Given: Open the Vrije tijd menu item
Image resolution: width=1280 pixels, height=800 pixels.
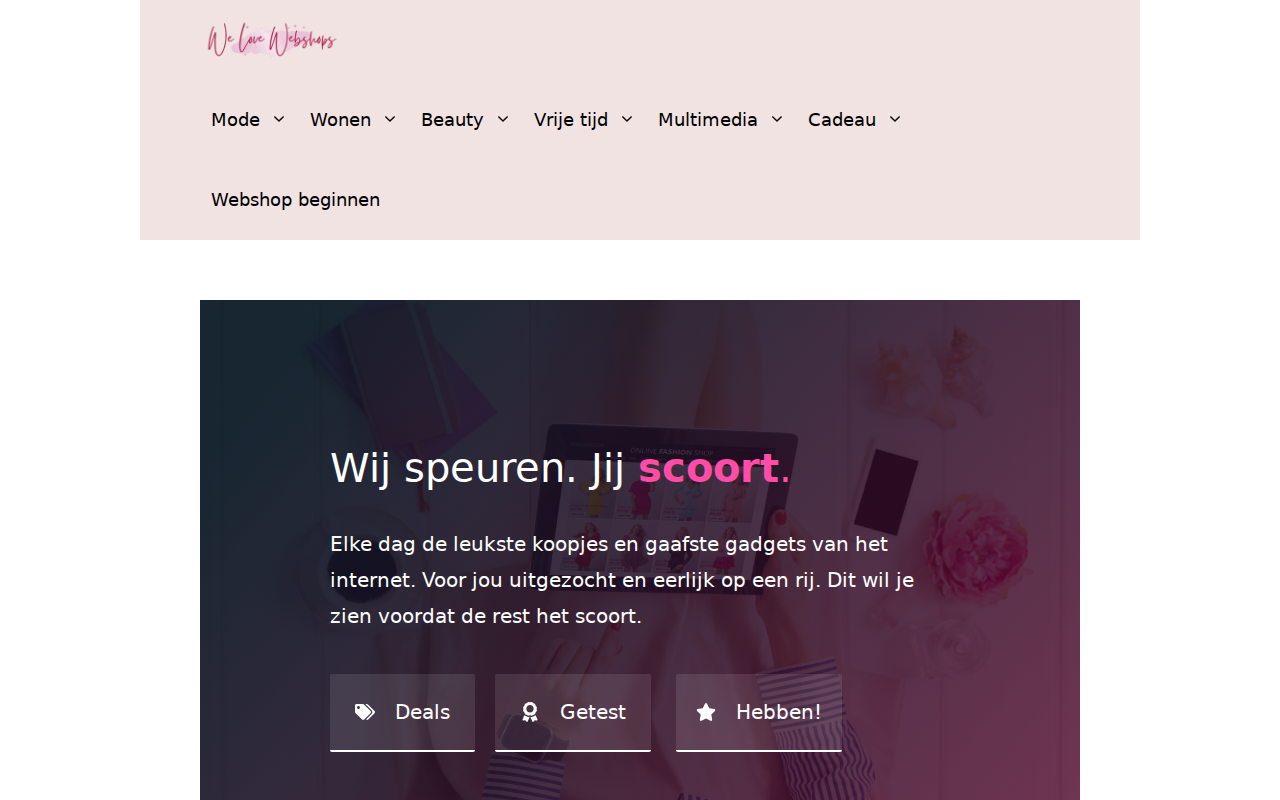Looking at the screenshot, I should [x=571, y=120].
